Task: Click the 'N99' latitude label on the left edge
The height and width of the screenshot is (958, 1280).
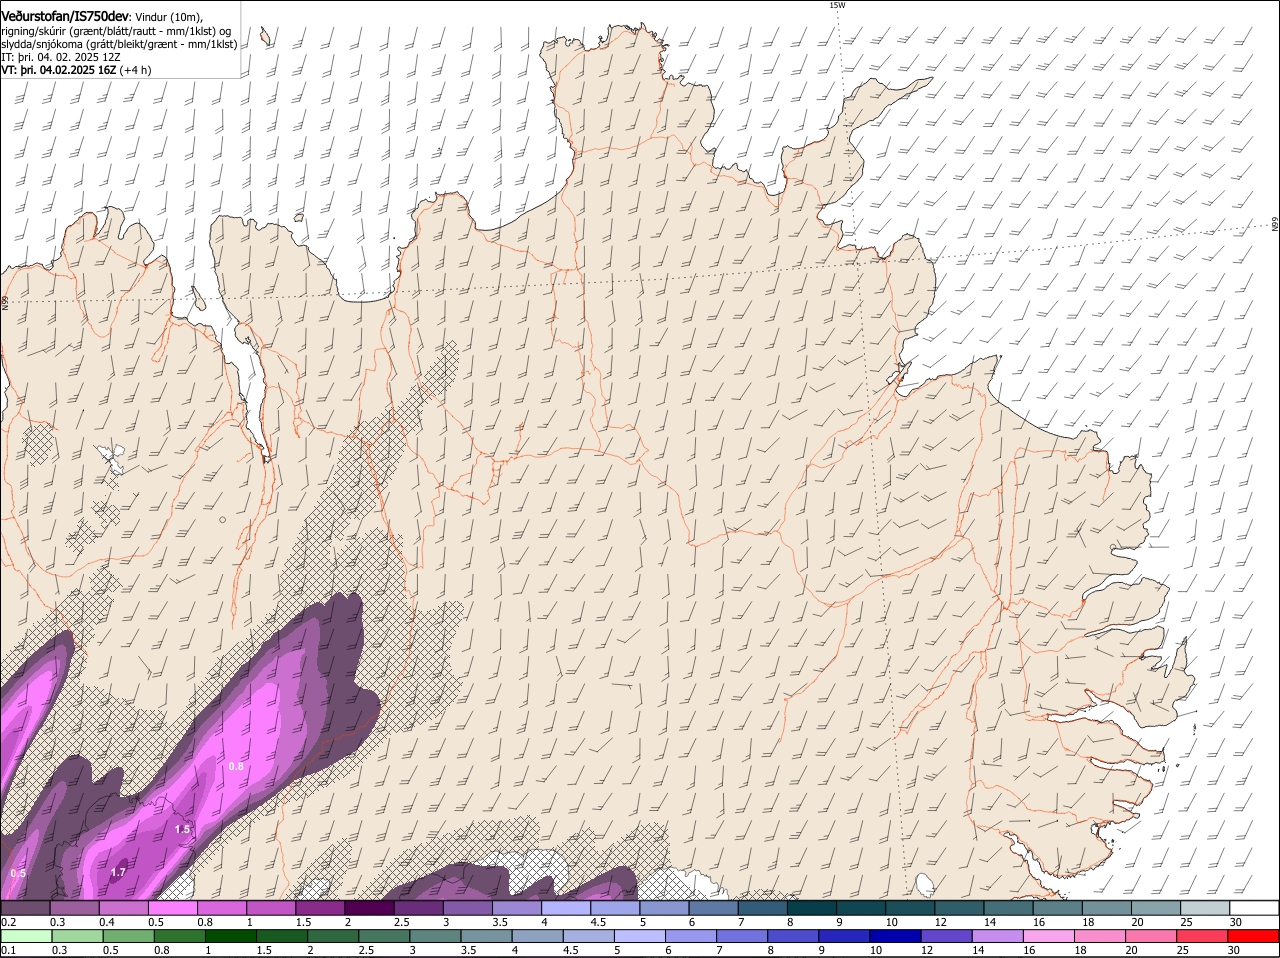Action: (x=5, y=302)
